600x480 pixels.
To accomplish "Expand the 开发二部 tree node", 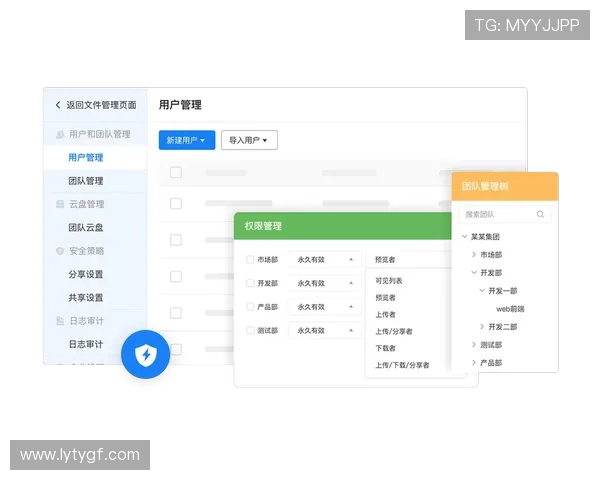I will 482,327.
